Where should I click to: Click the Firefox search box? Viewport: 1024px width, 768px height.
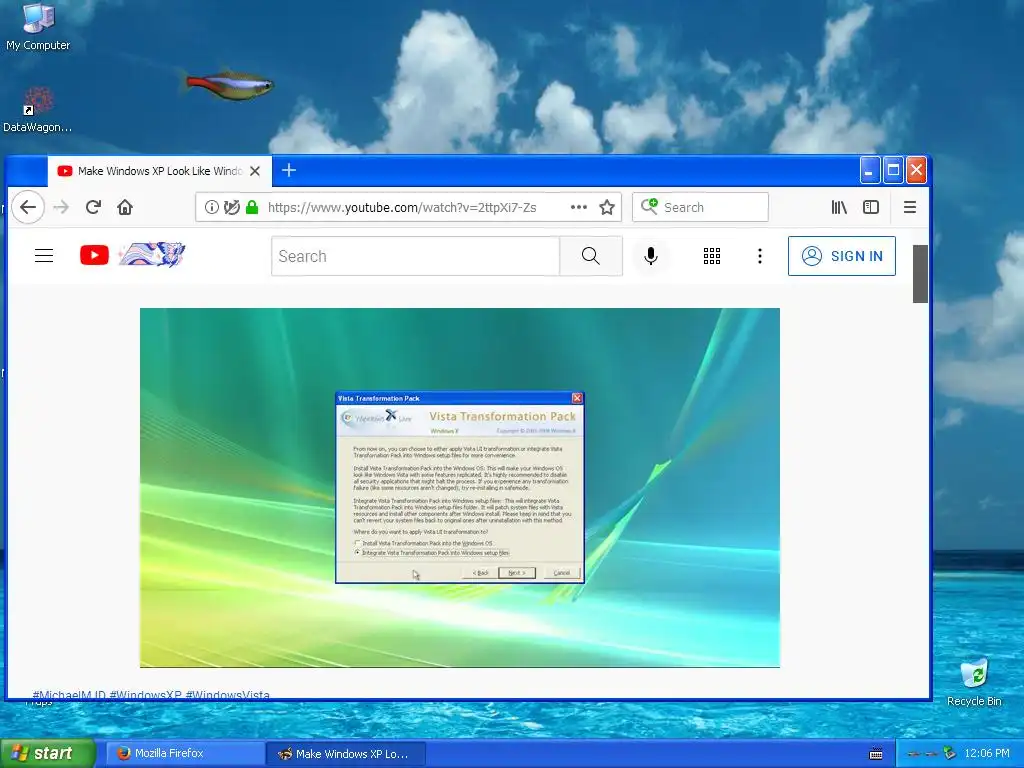click(x=700, y=207)
